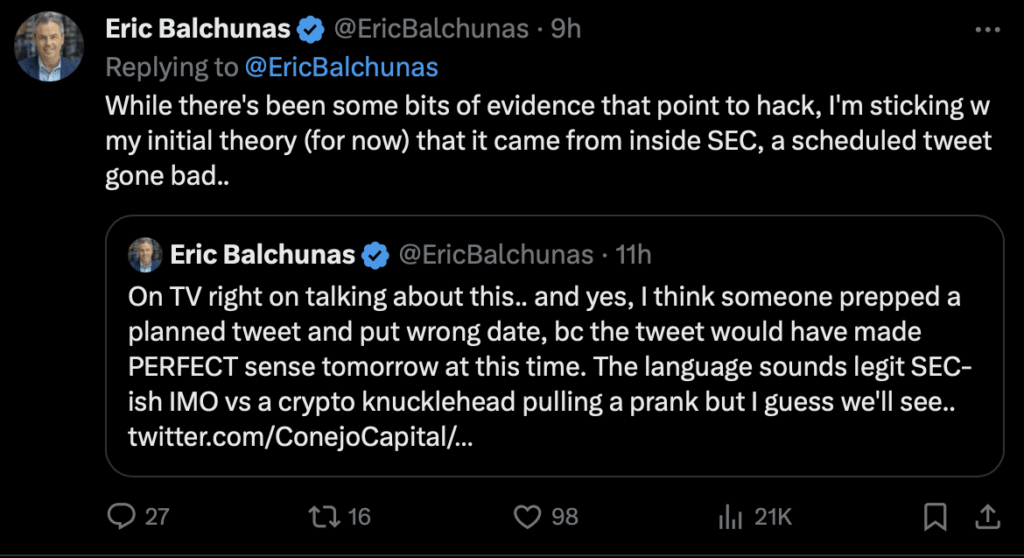Open the 9h timestamp link
The width and height of the screenshot is (1024, 558).
click(x=566, y=29)
